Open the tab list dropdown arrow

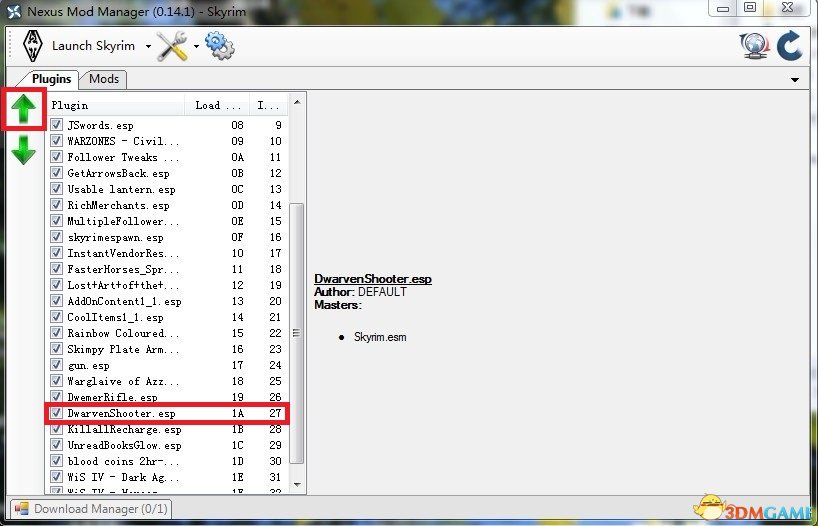coord(795,80)
